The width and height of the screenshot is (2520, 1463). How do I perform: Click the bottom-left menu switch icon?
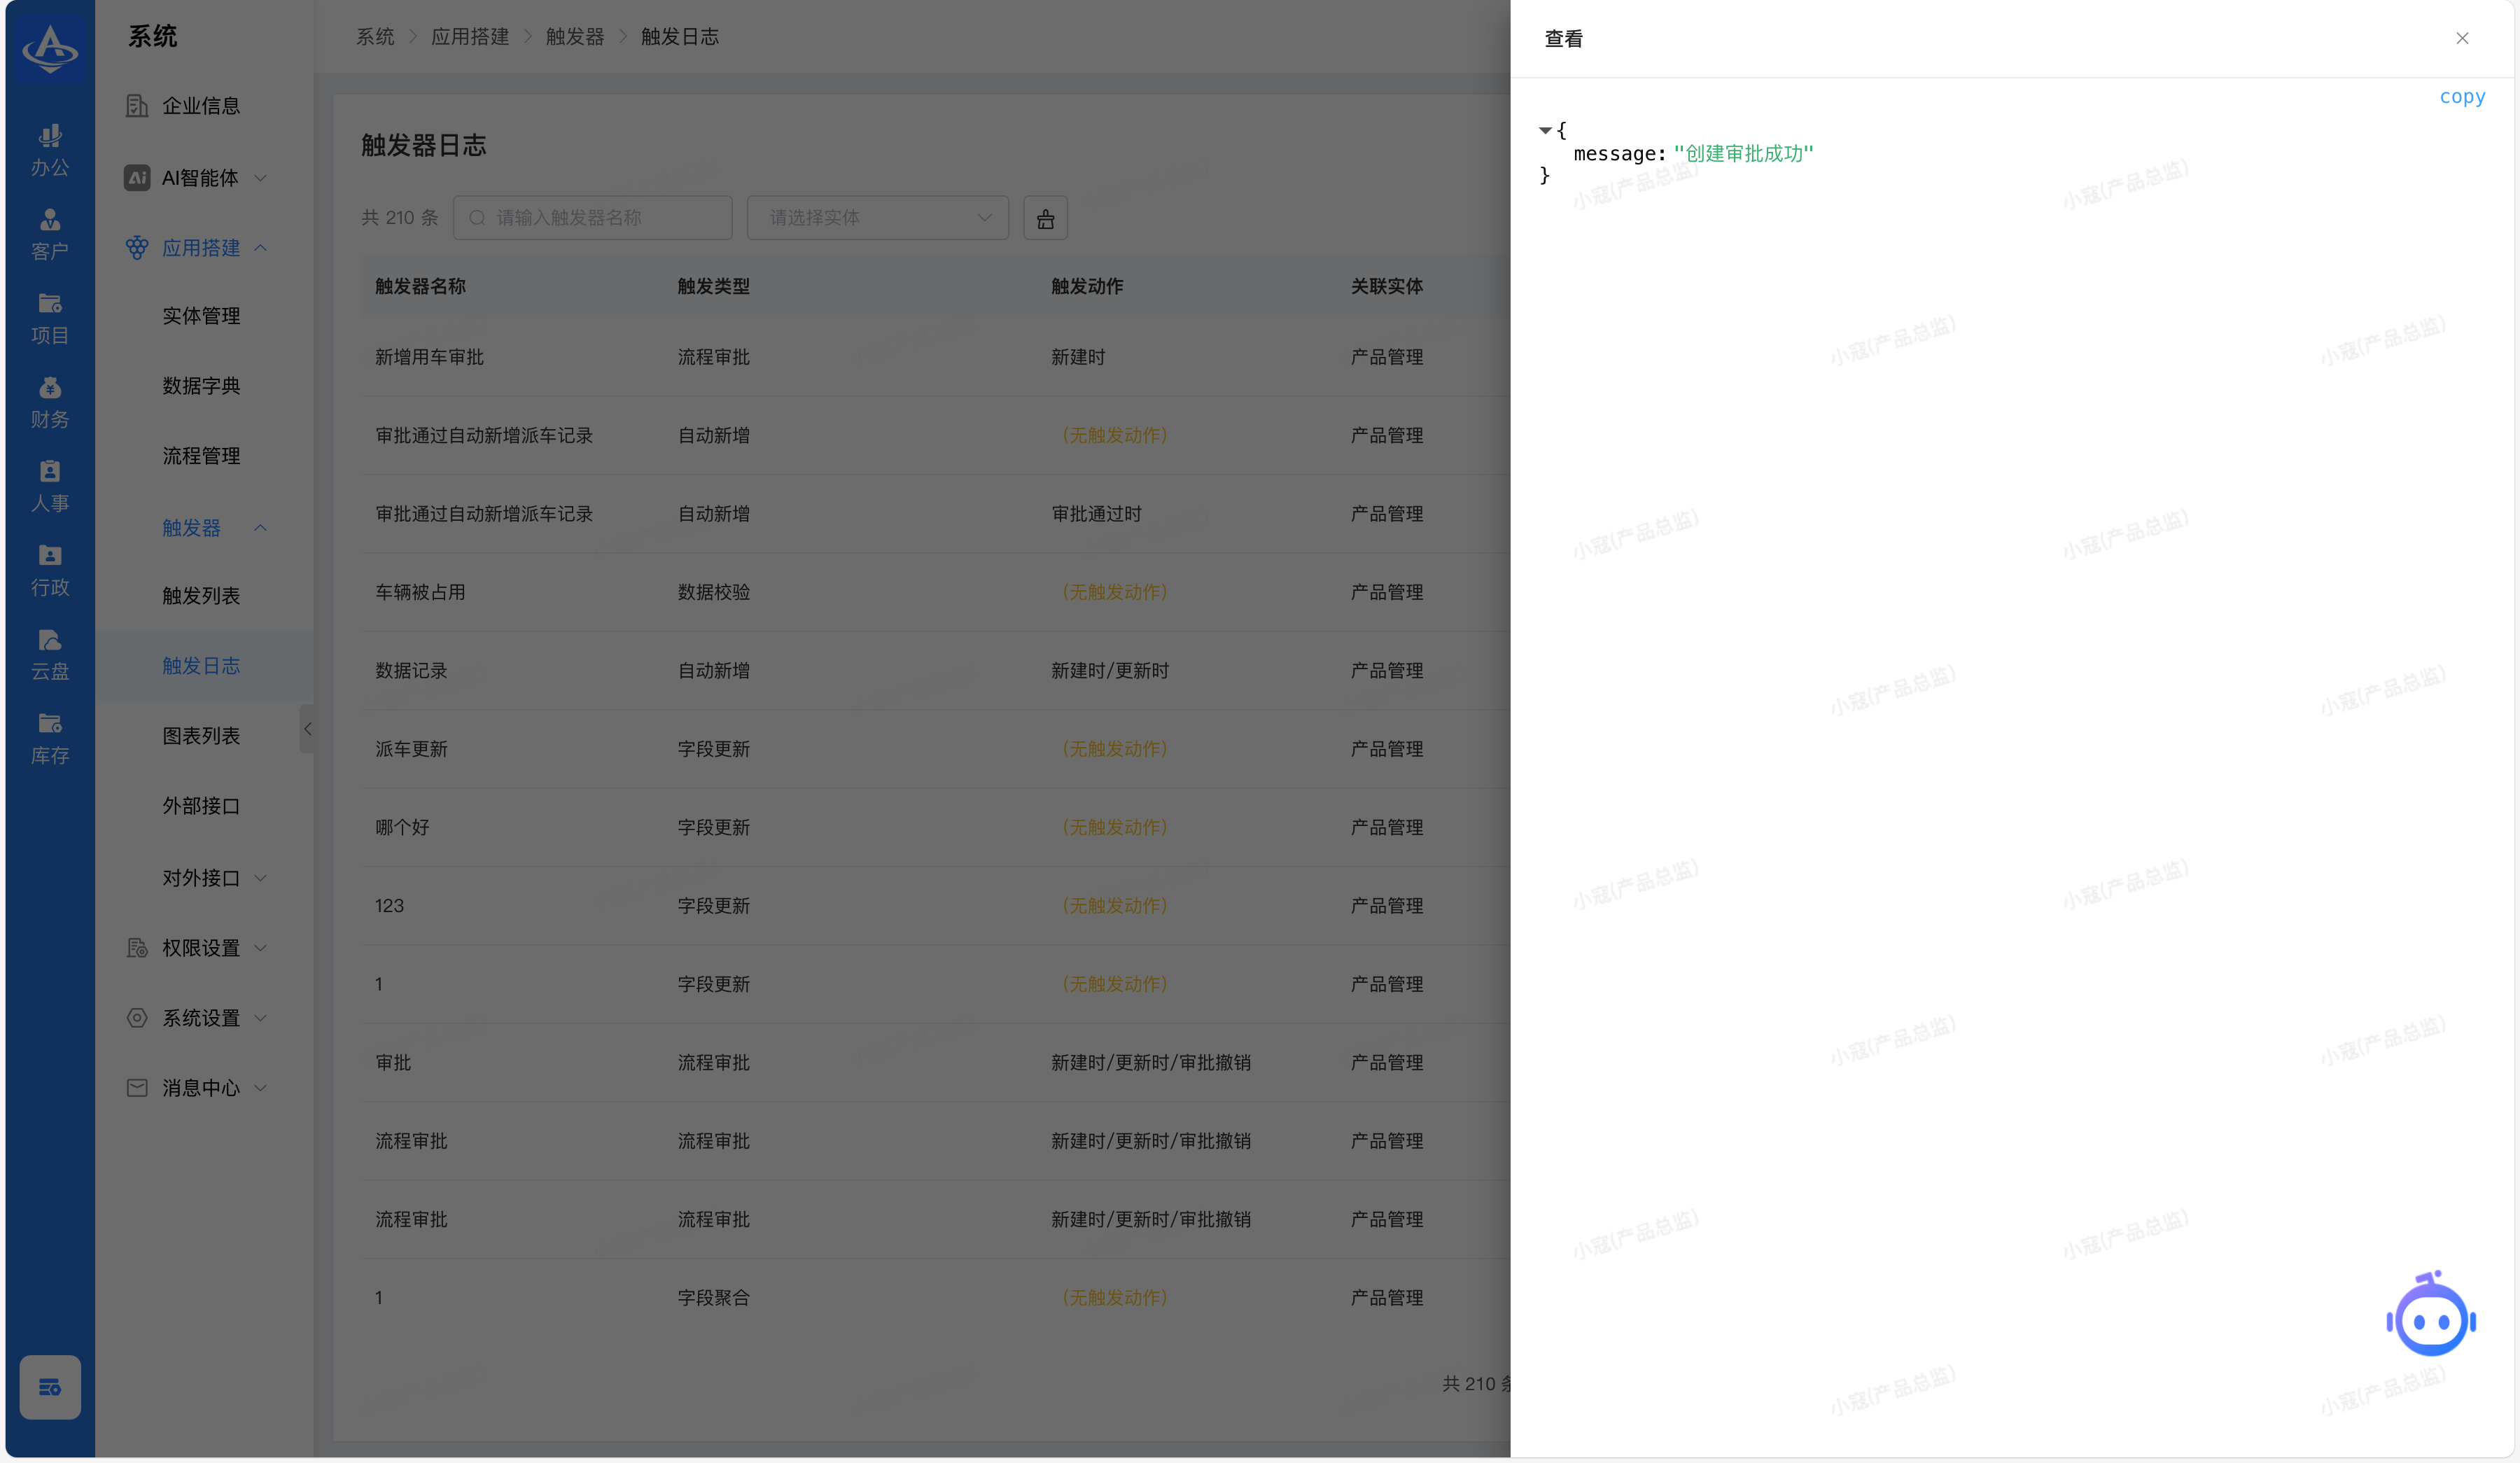(50, 1386)
